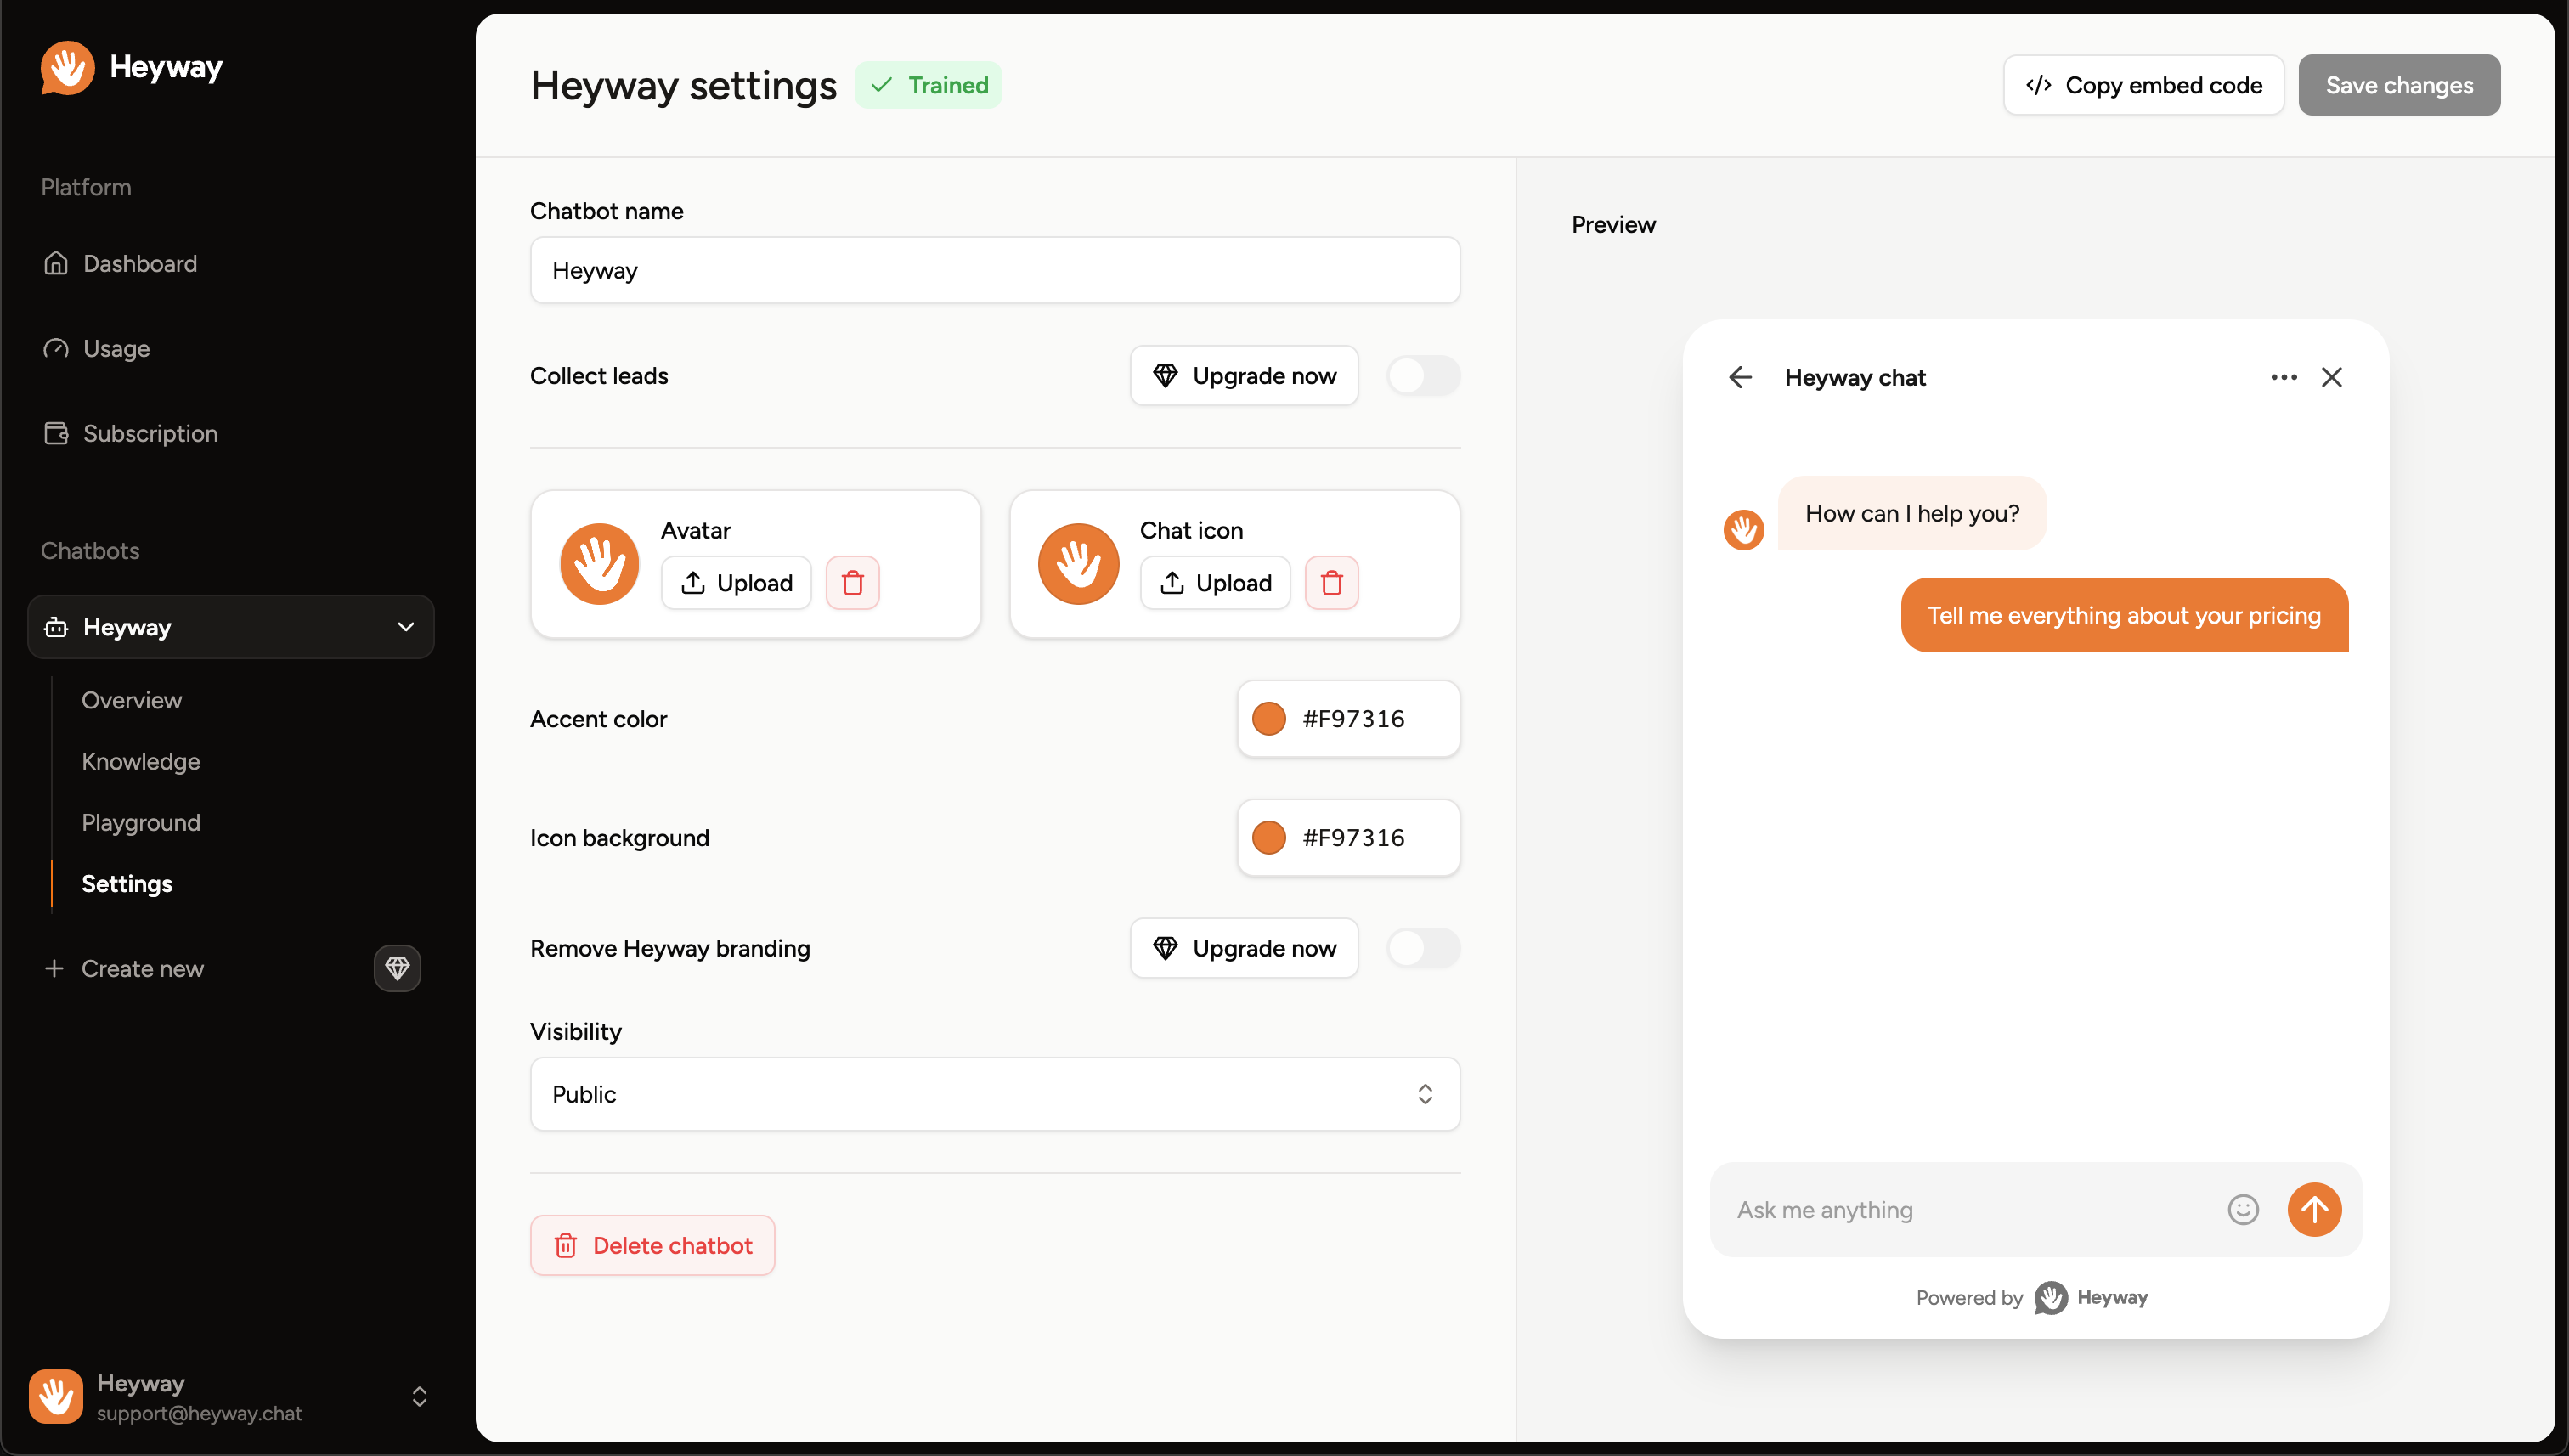The height and width of the screenshot is (1456, 2569).
Task: Click the Icon background hex value #F97316
Action: 1353,838
